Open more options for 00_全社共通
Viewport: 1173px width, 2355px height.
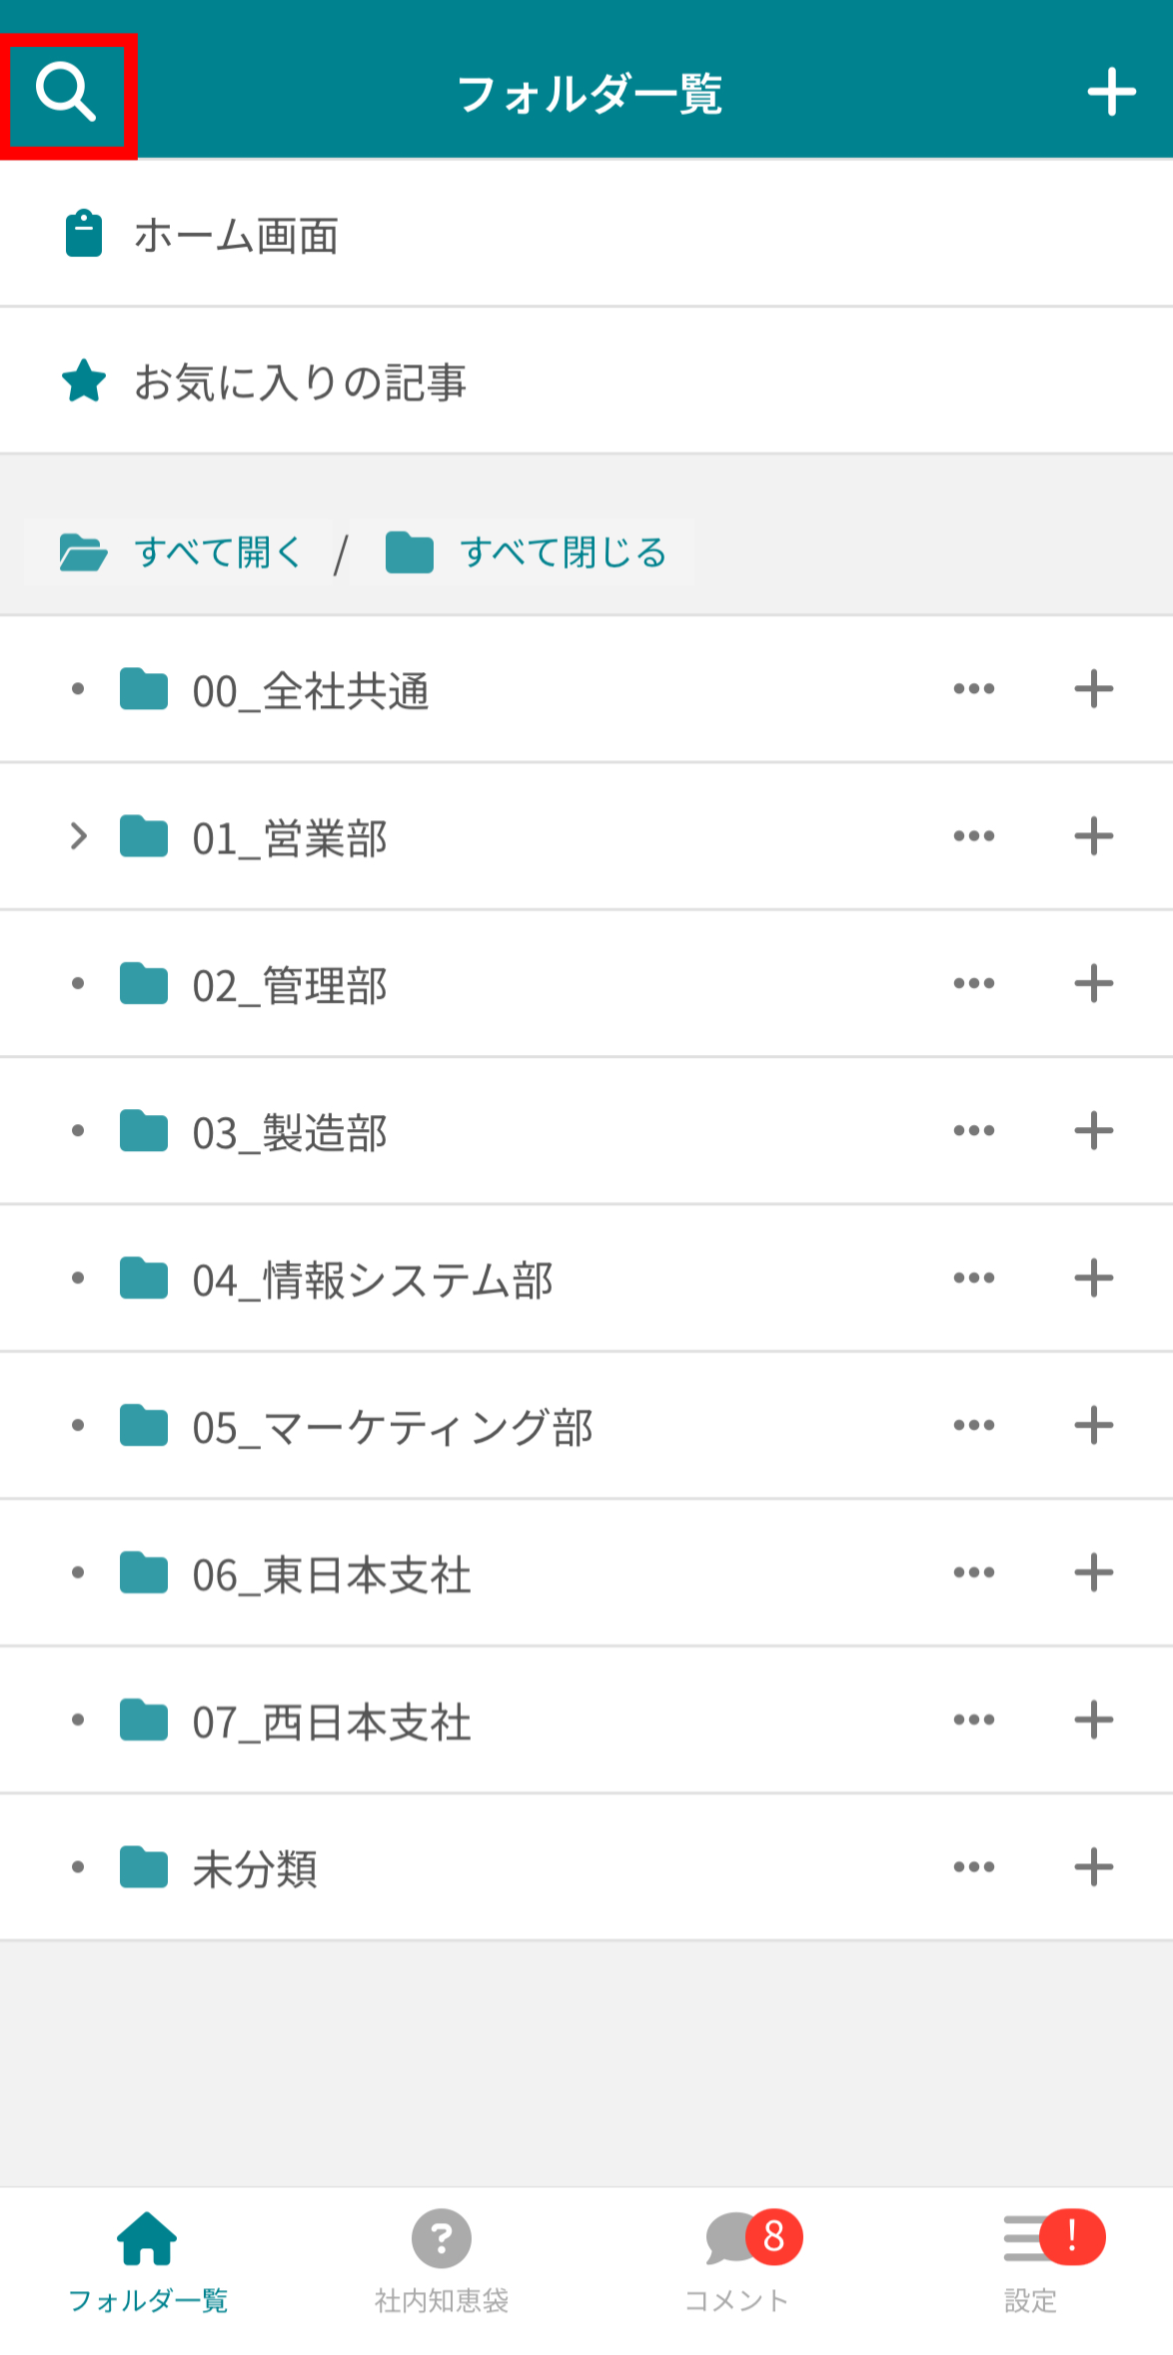[973, 689]
